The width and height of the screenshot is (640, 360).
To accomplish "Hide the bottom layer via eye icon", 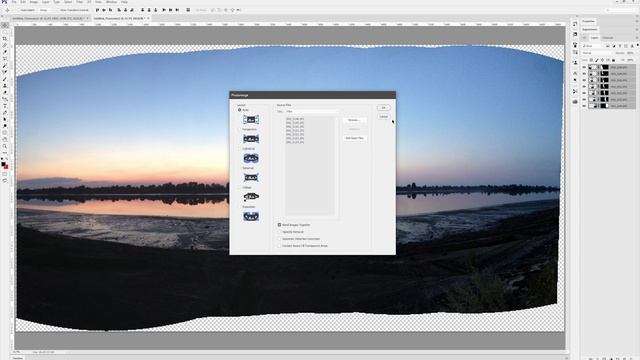I will pyautogui.click(x=584, y=106).
